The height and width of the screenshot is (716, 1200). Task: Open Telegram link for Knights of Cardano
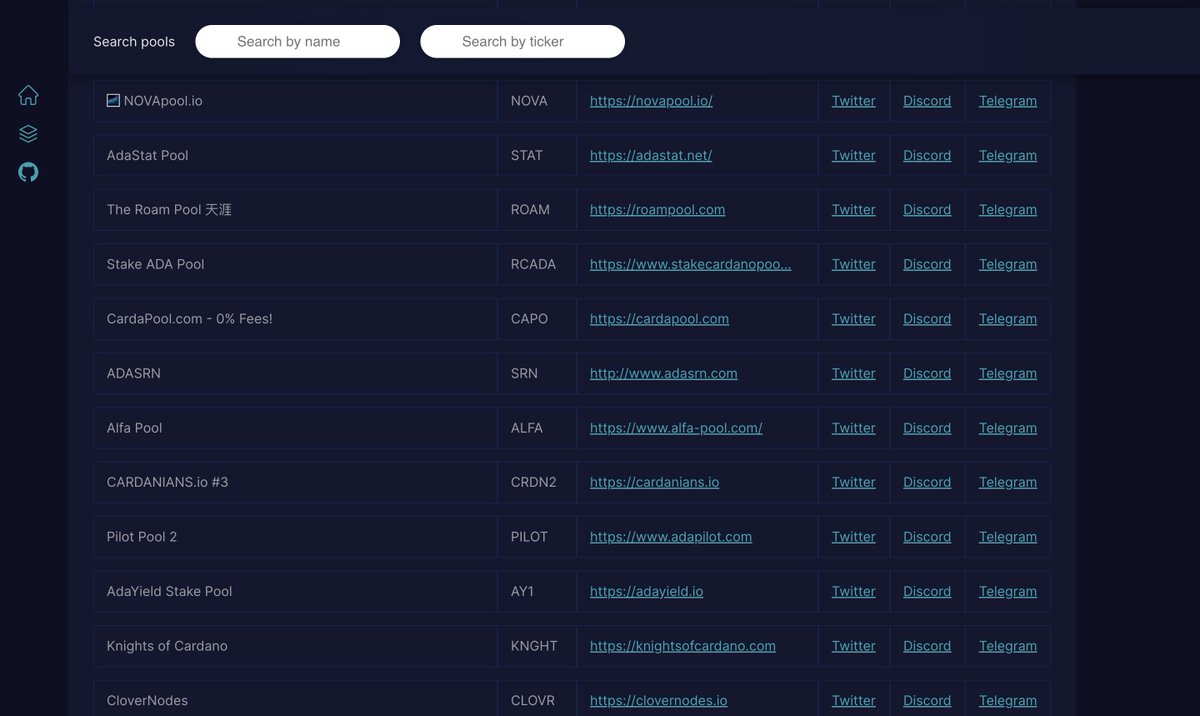(1008, 646)
